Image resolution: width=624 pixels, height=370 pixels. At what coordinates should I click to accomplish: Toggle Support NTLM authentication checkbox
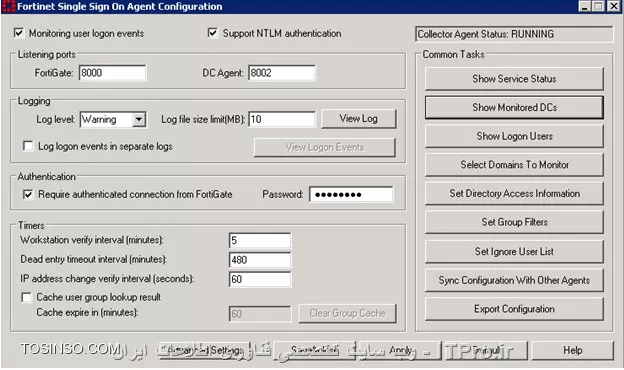point(213,33)
